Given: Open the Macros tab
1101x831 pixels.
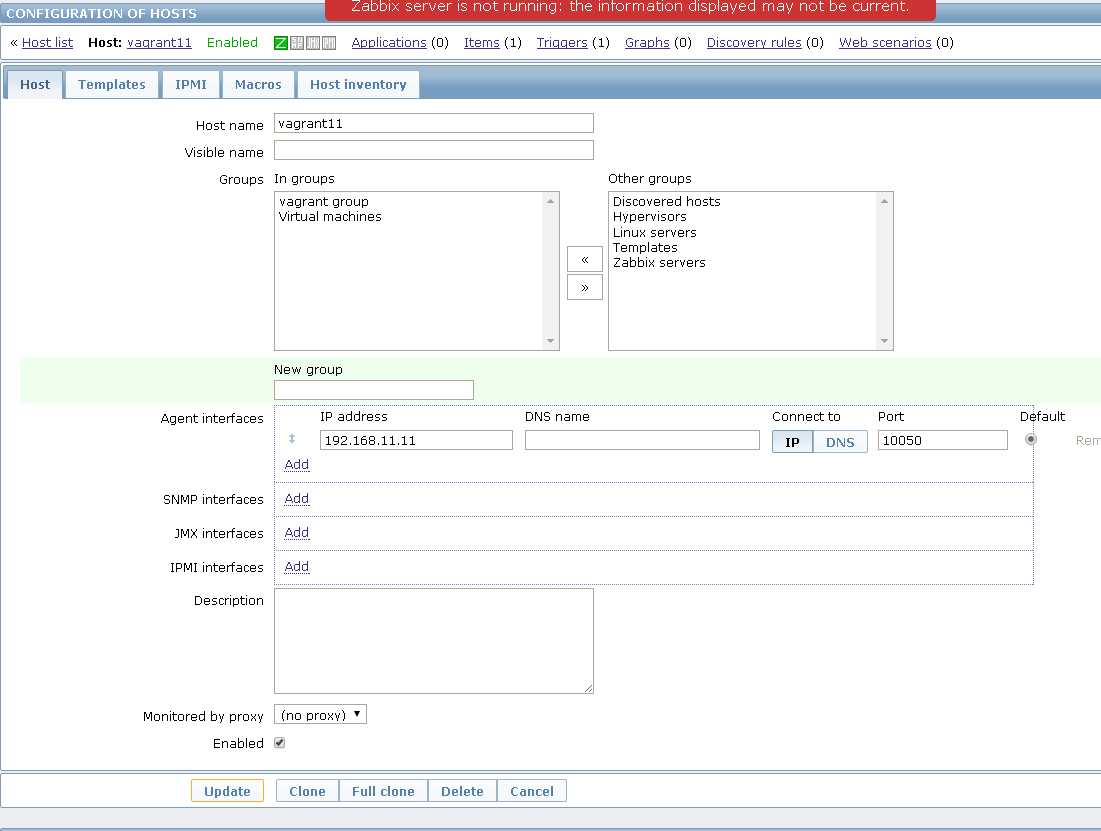Looking at the screenshot, I should (x=258, y=84).
